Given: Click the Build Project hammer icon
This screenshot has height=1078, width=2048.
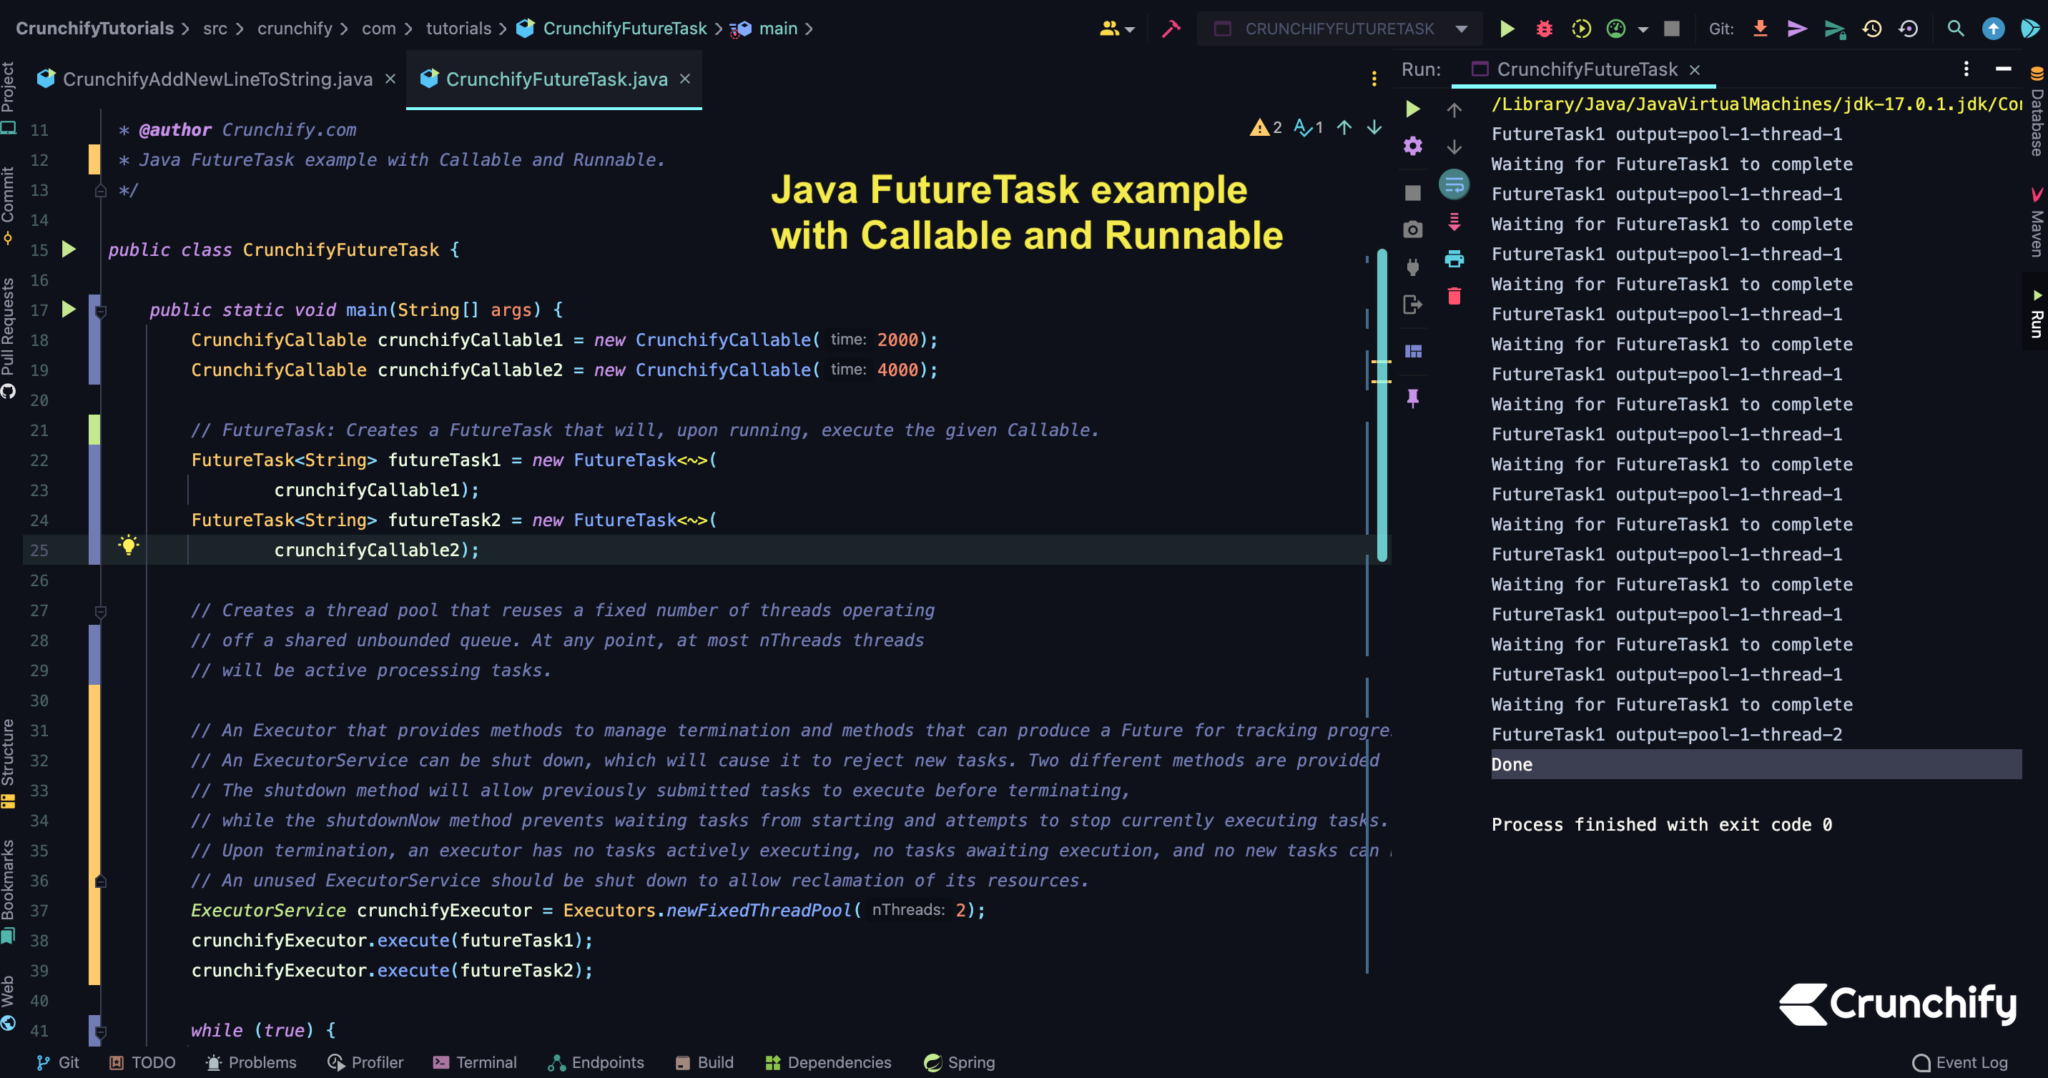Looking at the screenshot, I should 1169,28.
